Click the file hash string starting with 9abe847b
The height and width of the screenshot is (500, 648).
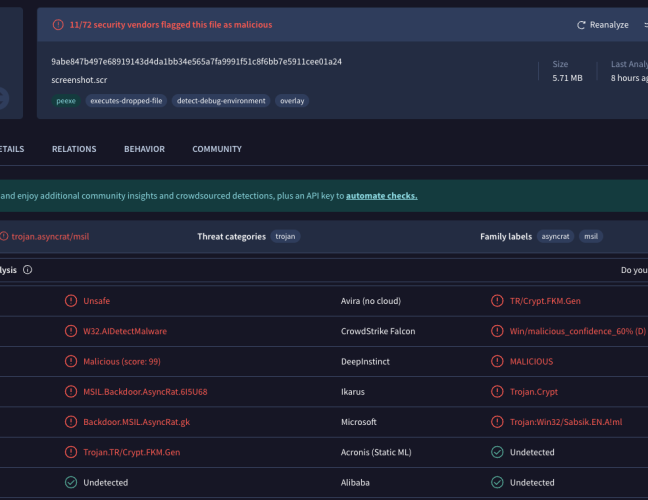tap(196, 61)
